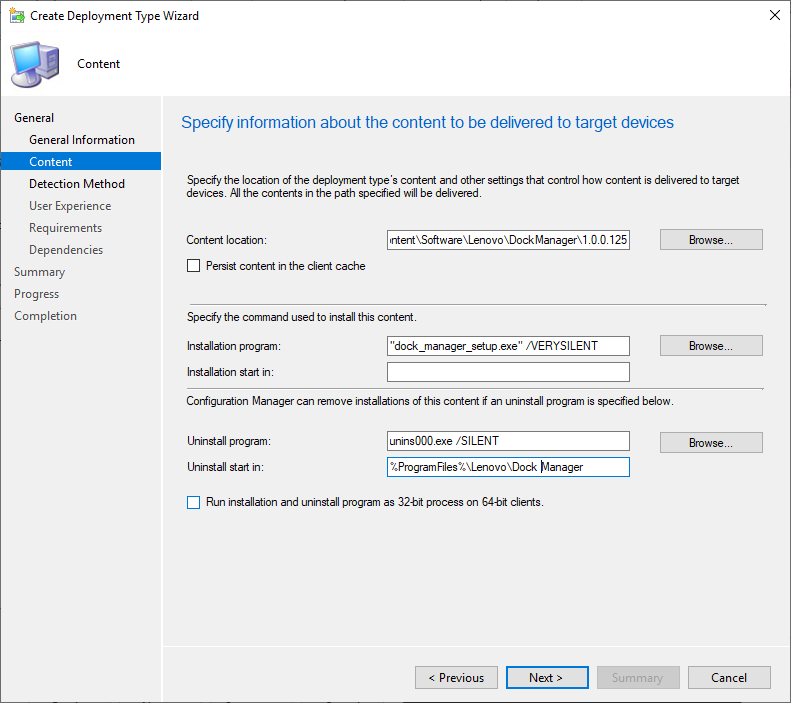Image resolution: width=791 pixels, height=703 pixels.
Task: Click 'Specify the location of the deployment' text
Action: pos(463,187)
